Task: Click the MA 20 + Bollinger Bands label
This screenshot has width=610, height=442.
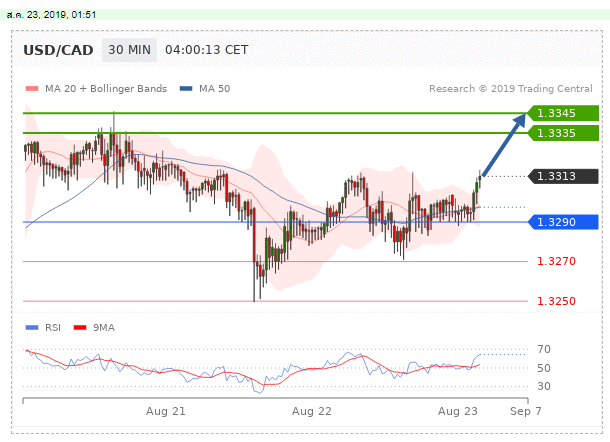Action: coord(106,89)
